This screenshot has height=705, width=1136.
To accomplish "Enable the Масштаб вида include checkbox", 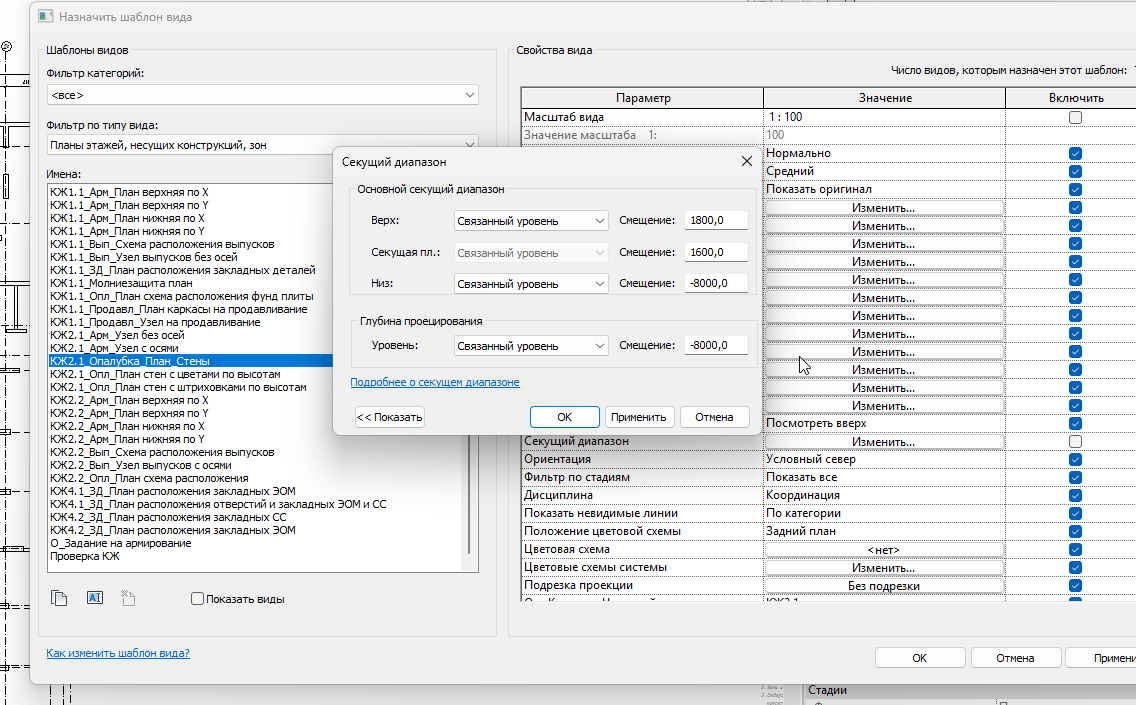I will (x=1075, y=117).
